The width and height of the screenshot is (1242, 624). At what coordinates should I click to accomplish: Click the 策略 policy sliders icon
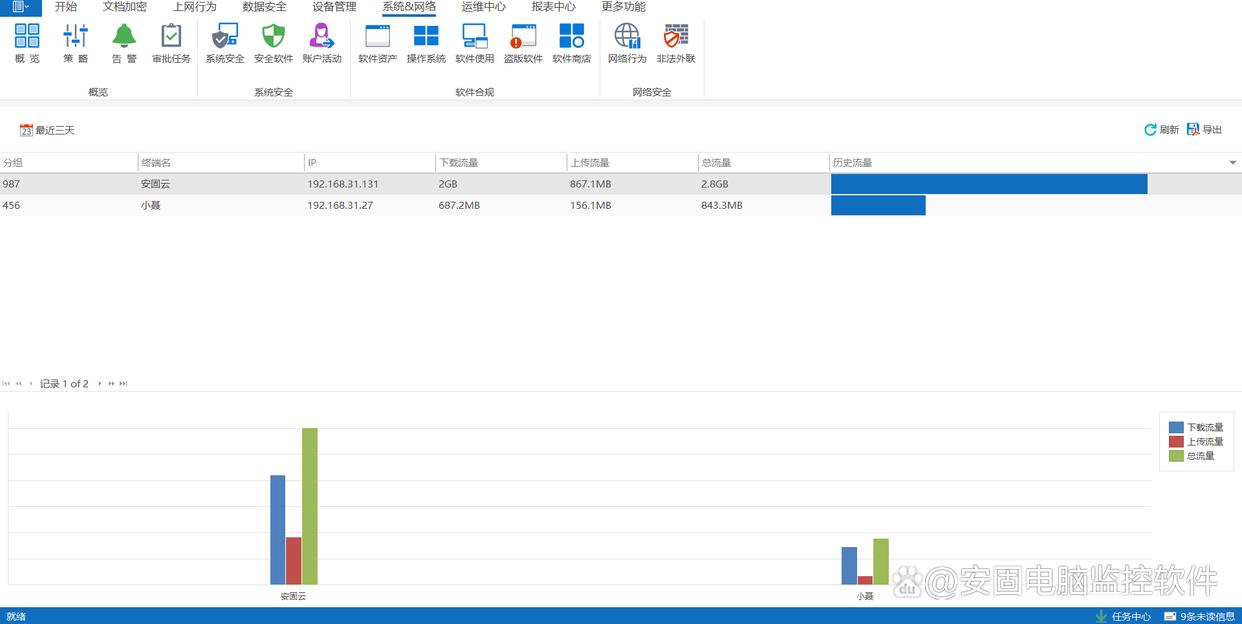[x=76, y=37]
